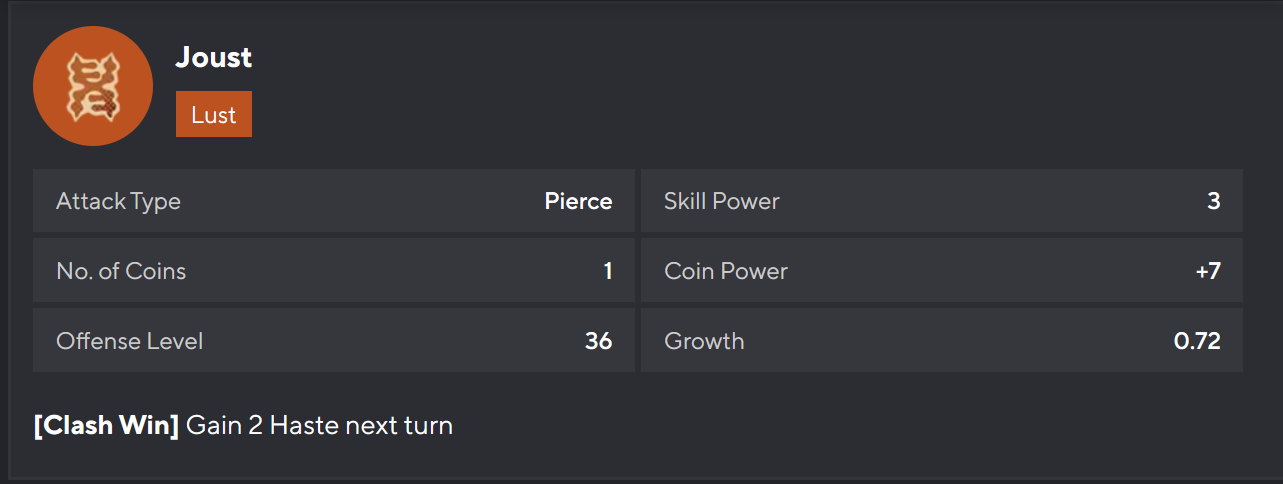This screenshot has width=1283, height=484.
Task: Click the Lust affinity tag
Action: click(x=214, y=115)
